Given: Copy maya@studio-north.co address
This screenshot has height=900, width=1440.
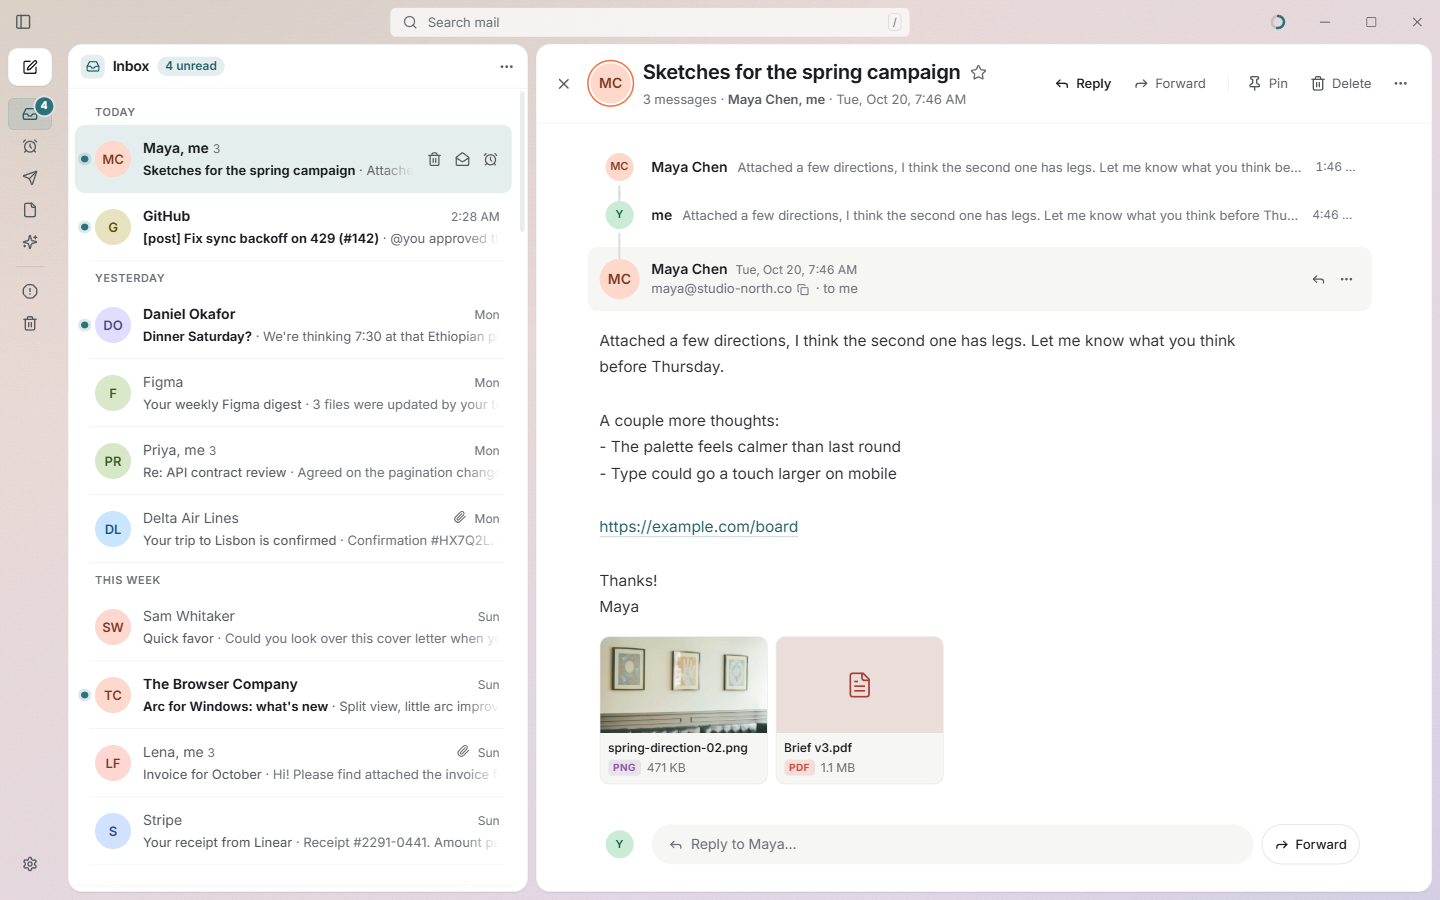Looking at the screenshot, I should click(x=803, y=290).
